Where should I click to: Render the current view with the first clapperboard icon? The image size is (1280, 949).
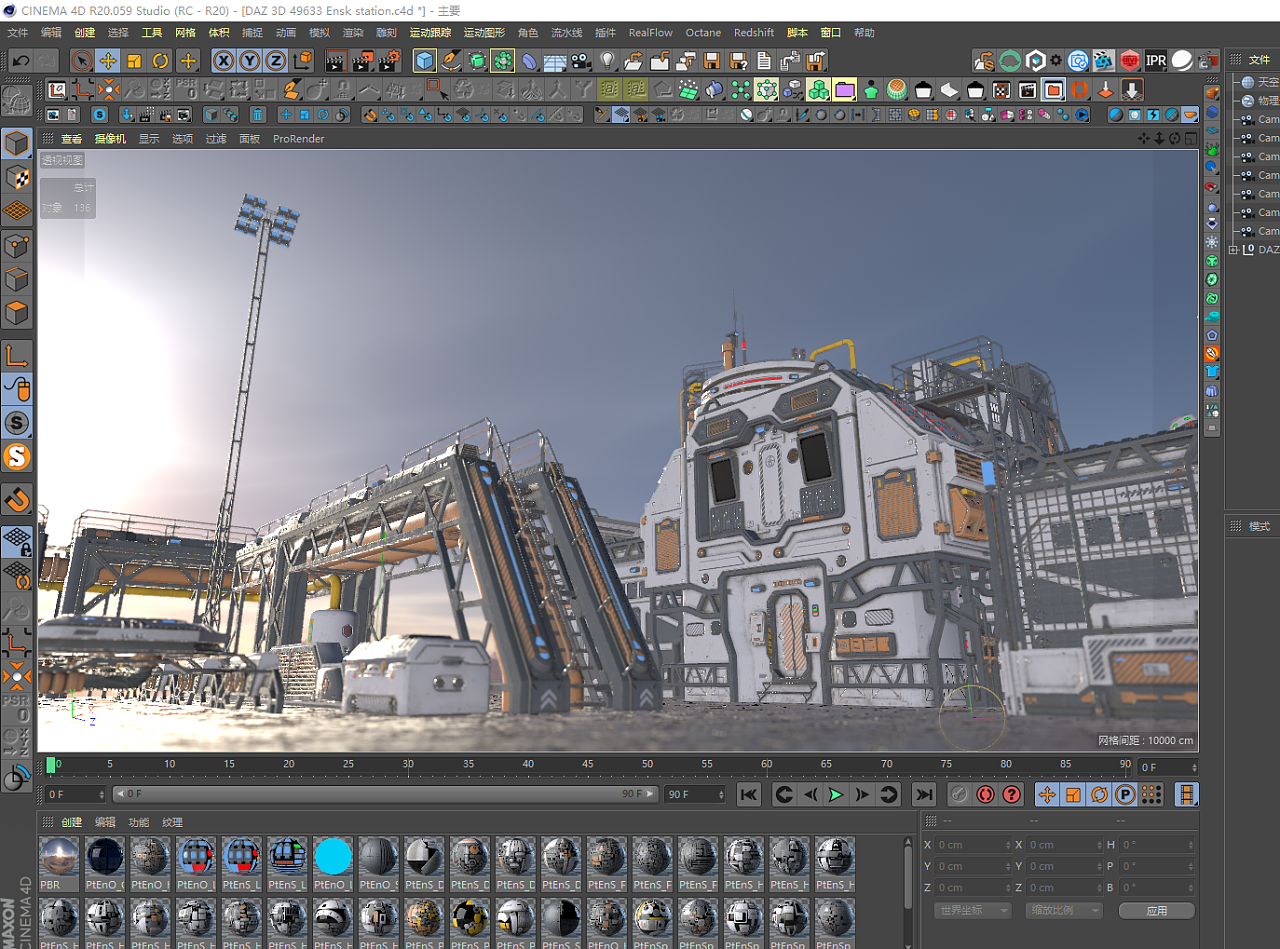coord(336,61)
